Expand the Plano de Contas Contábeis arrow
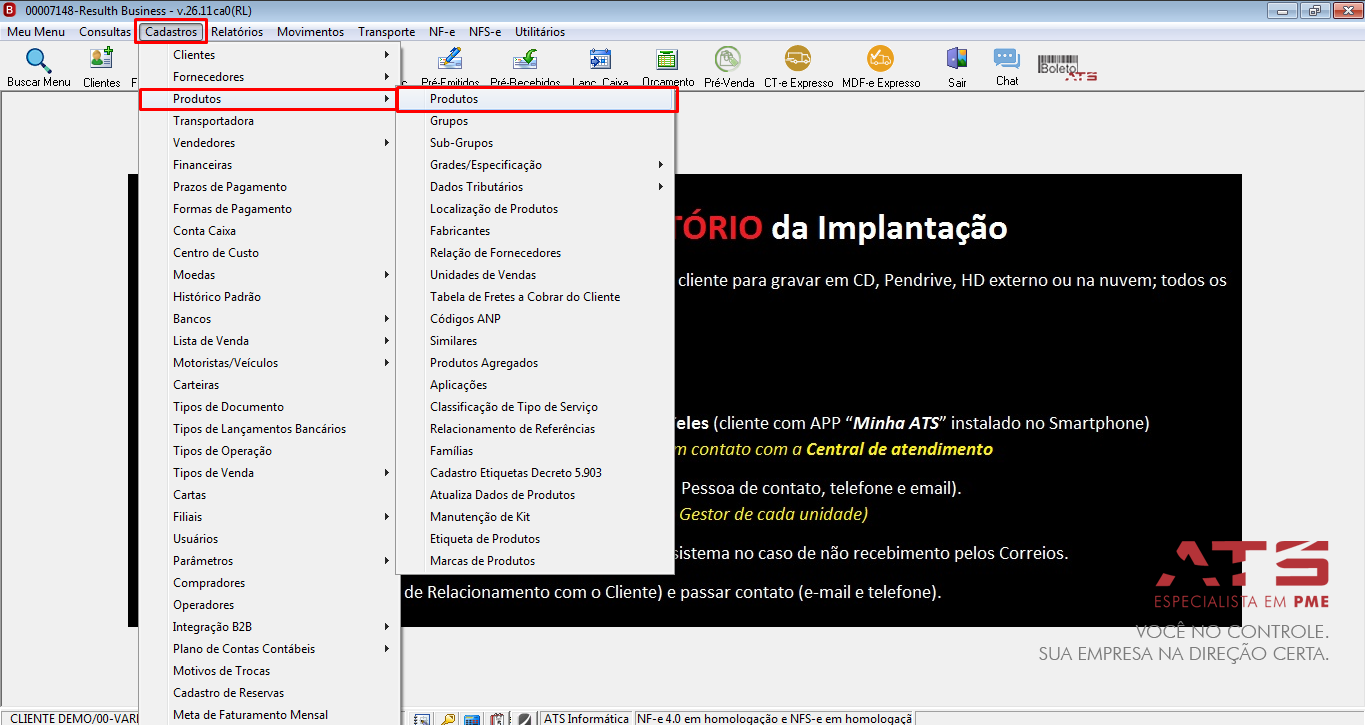The height and width of the screenshot is (725, 1365). 387,649
